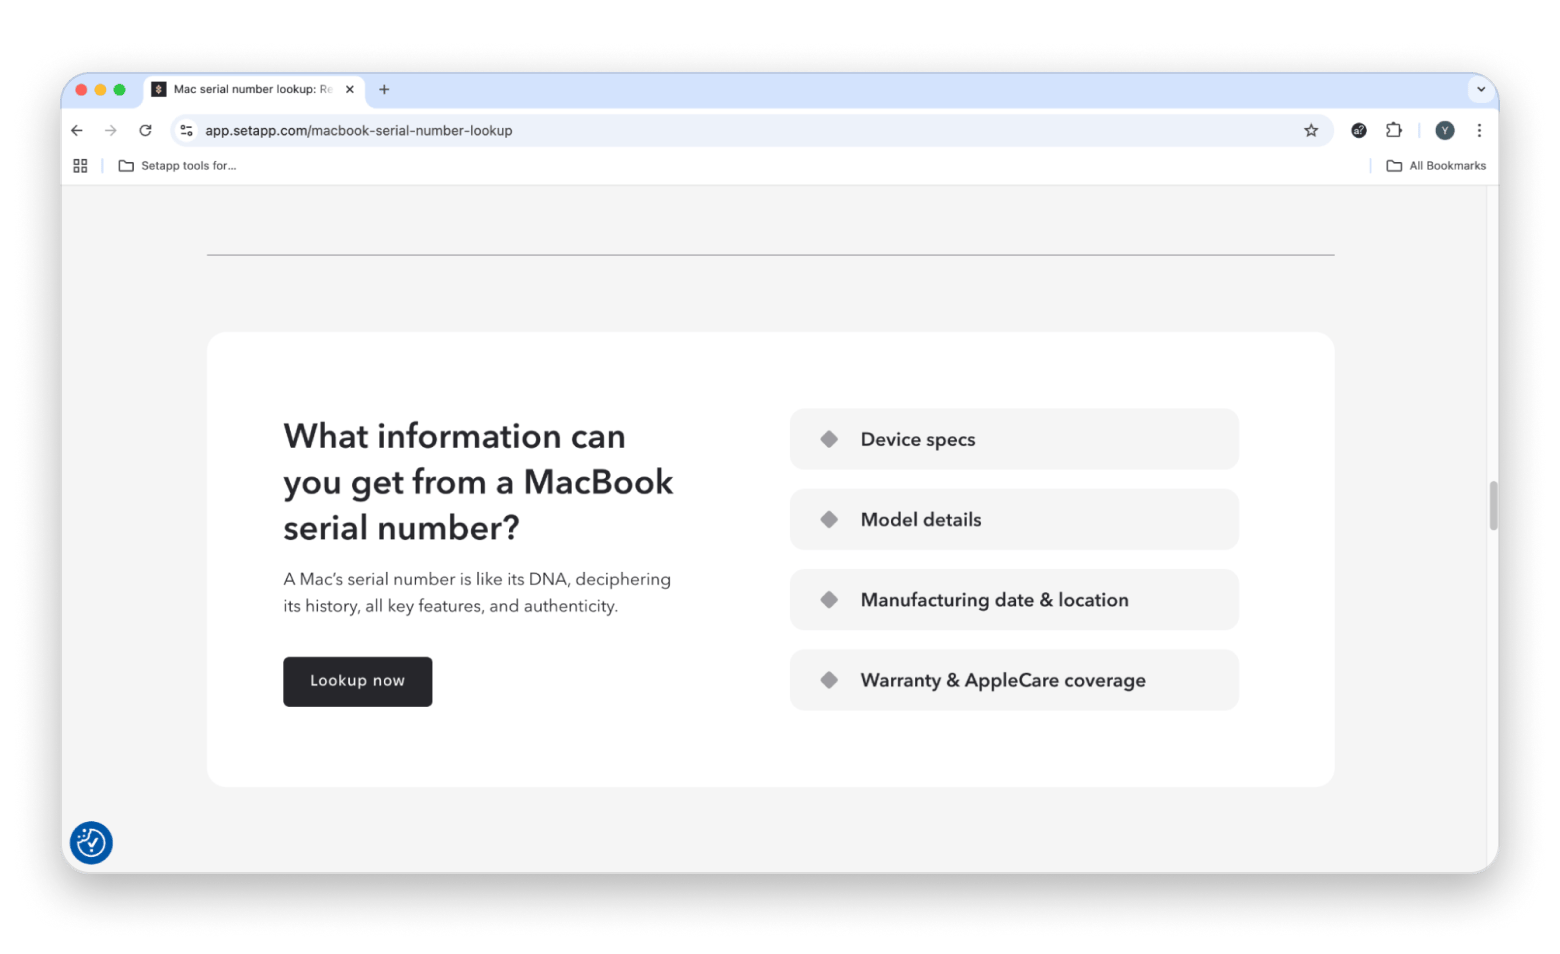Open the Setapp tools bookmark folder
1560x954 pixels.
(177, 166)
